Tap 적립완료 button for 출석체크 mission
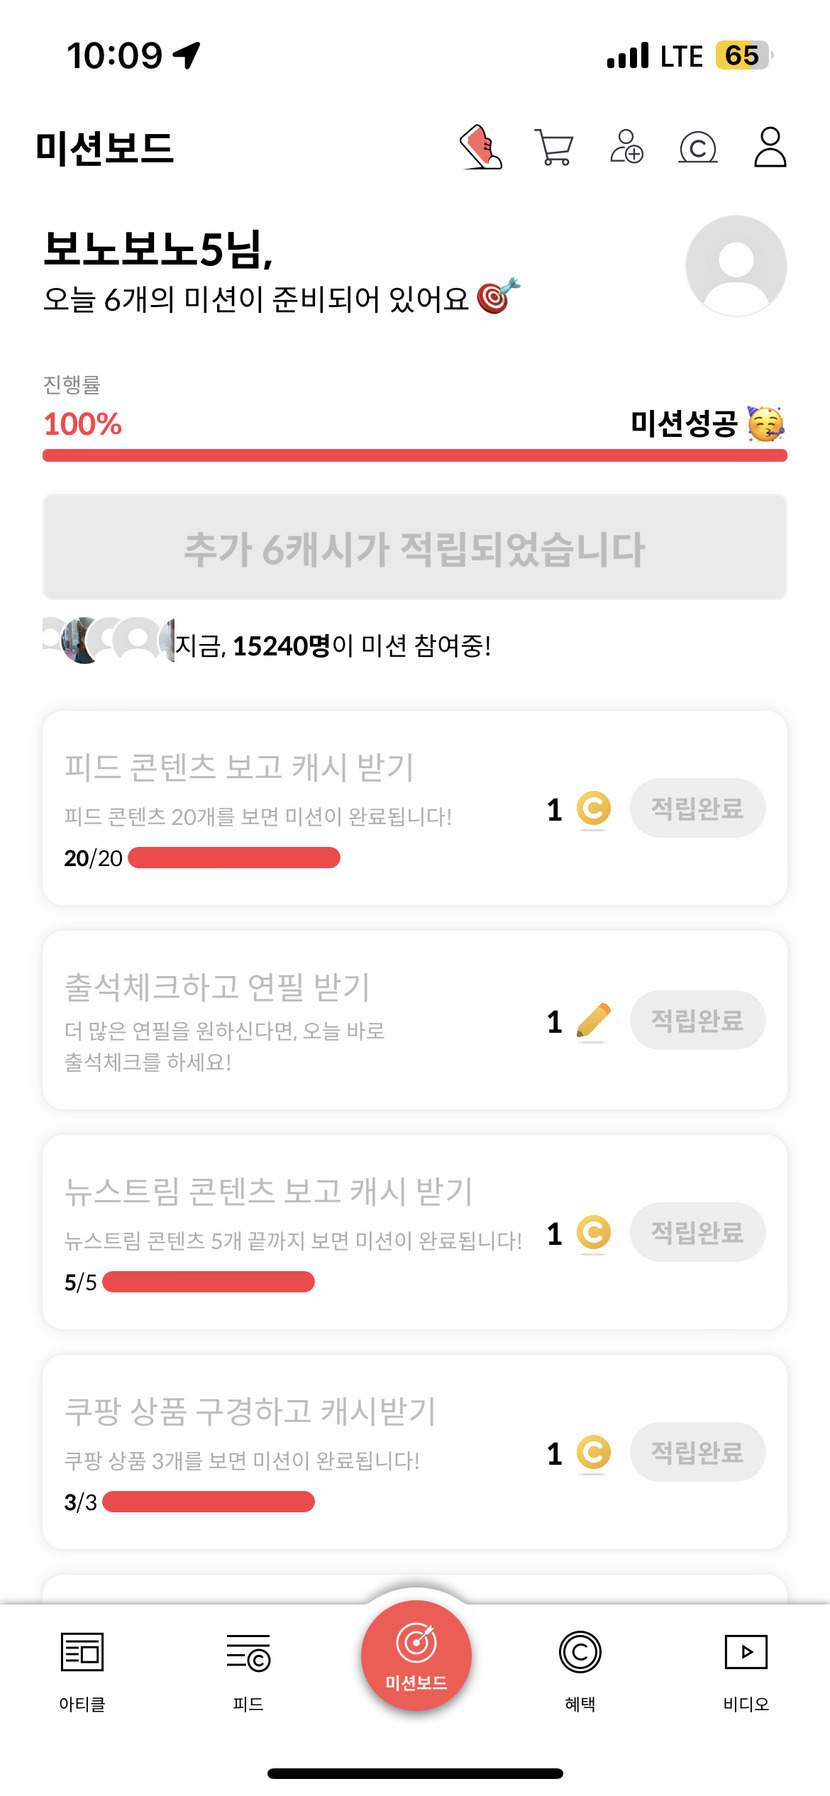The height and width of the screenshot is (1796, 830). [x=698, y=1021]
